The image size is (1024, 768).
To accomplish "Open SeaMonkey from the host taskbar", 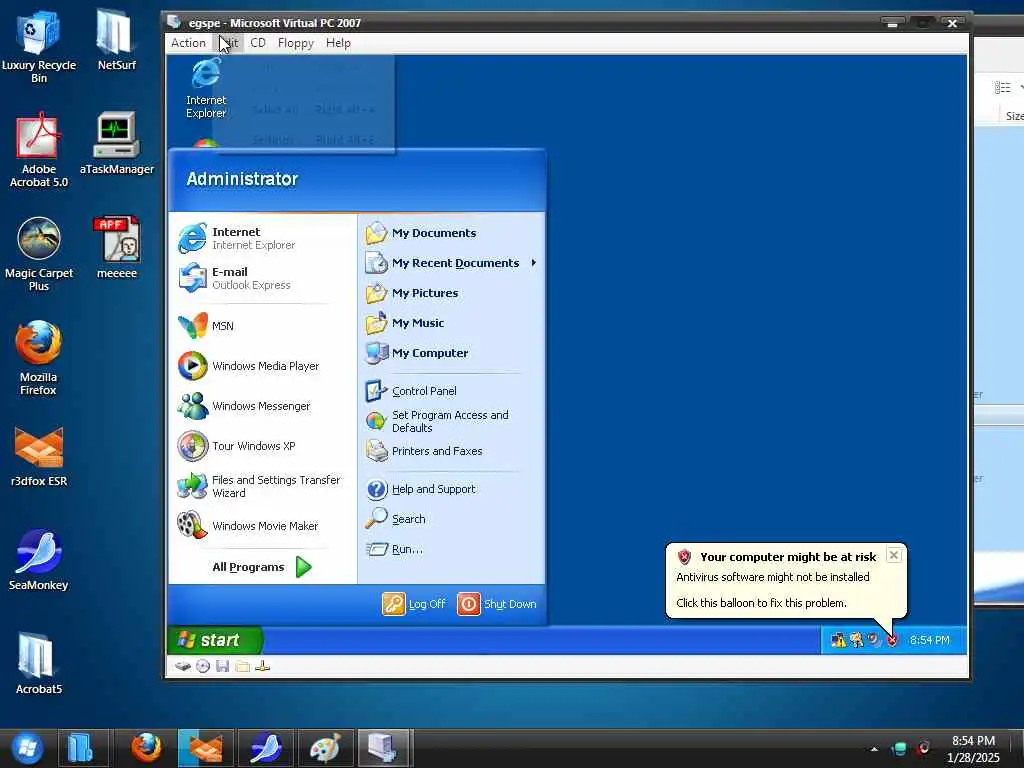I will [265, 748].
